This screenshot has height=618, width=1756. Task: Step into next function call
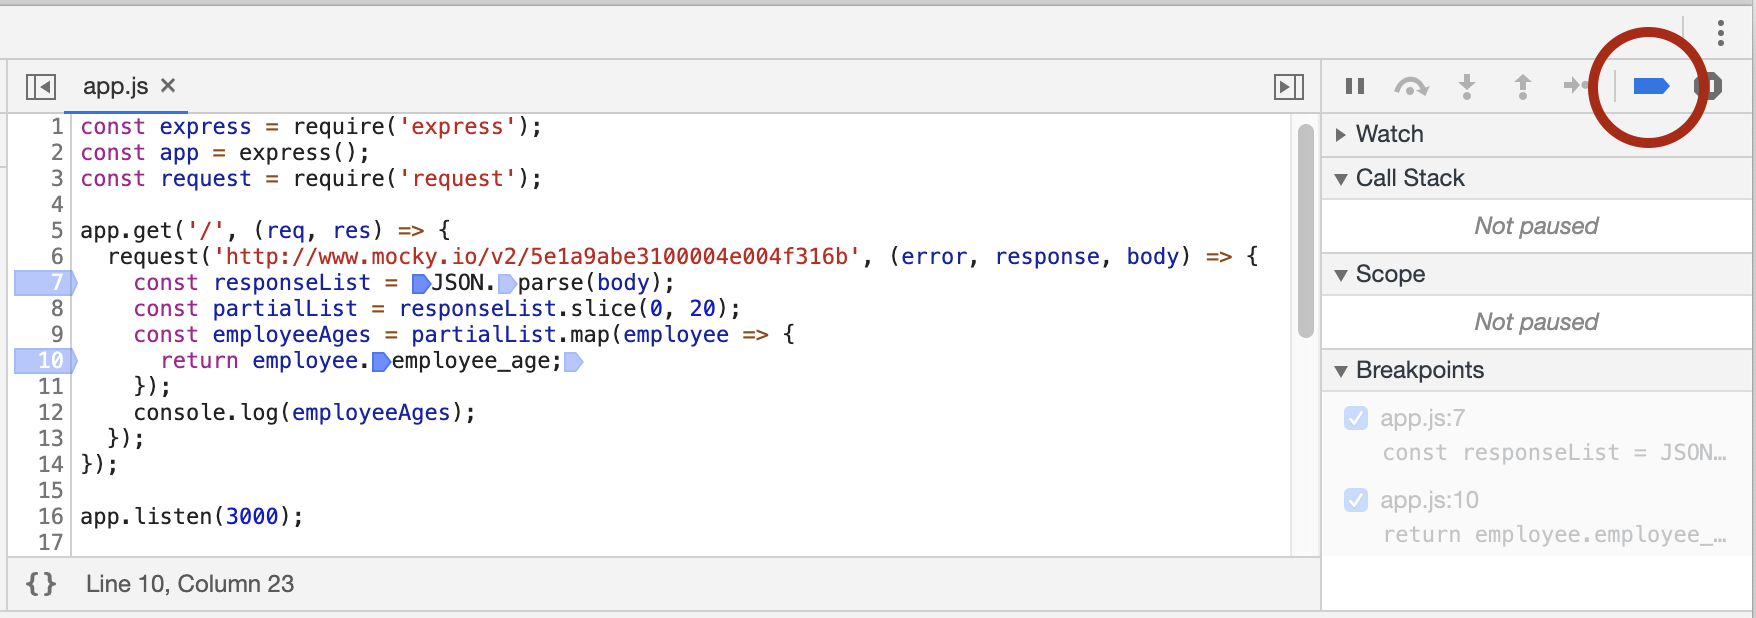[1467, 87]
